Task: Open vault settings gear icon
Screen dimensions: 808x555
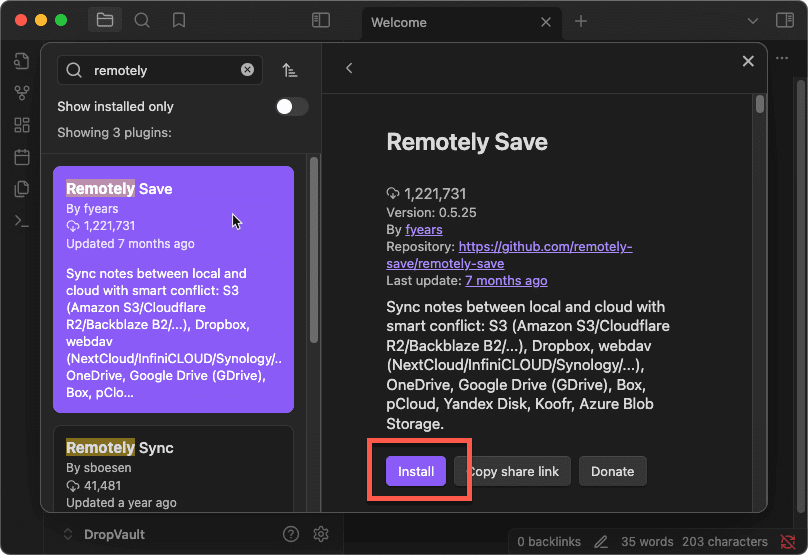Action: (321, 534)
